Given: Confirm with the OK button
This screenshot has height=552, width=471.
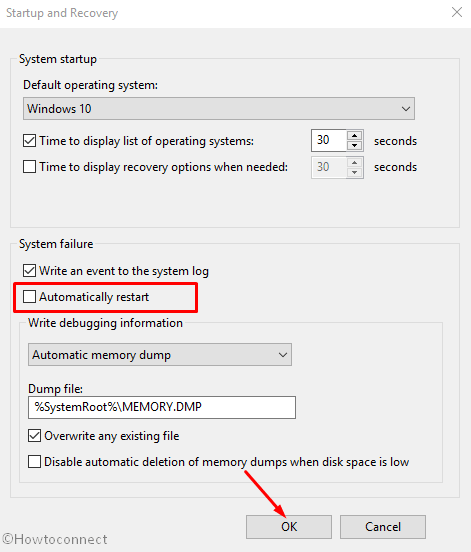Looking at the screenshot, I should 289,527.
